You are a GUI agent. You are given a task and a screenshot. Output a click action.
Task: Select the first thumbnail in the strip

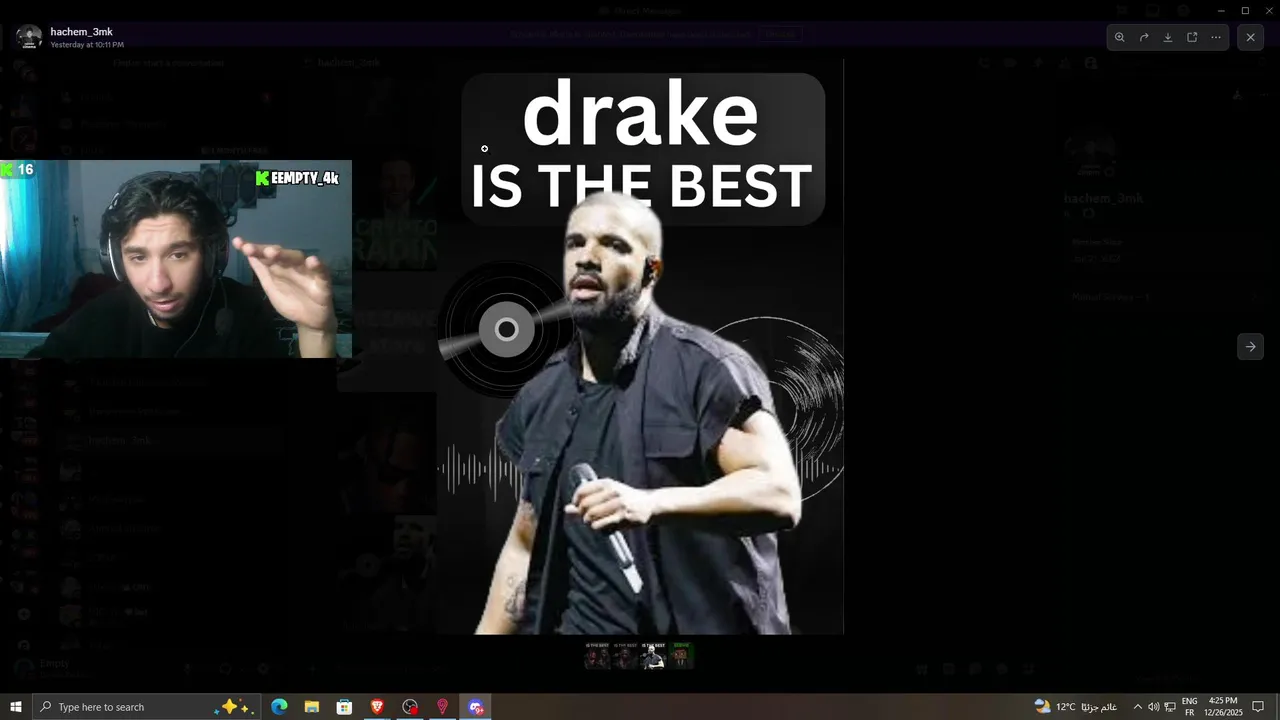tap(597, 656)
